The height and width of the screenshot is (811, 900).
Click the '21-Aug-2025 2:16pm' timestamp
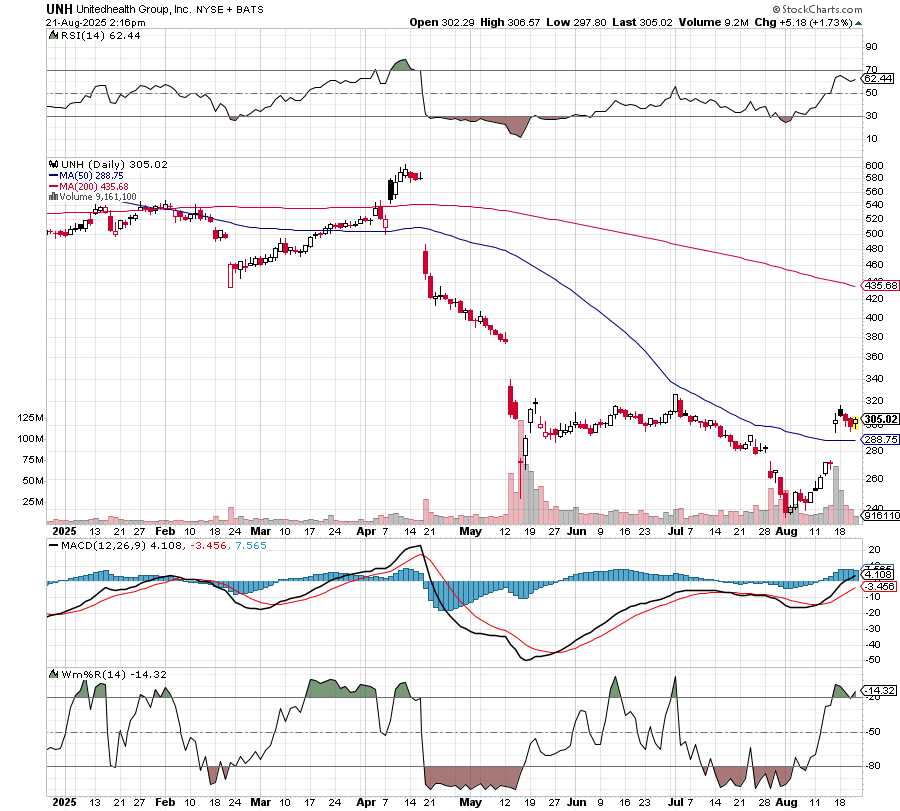(96, 23)
